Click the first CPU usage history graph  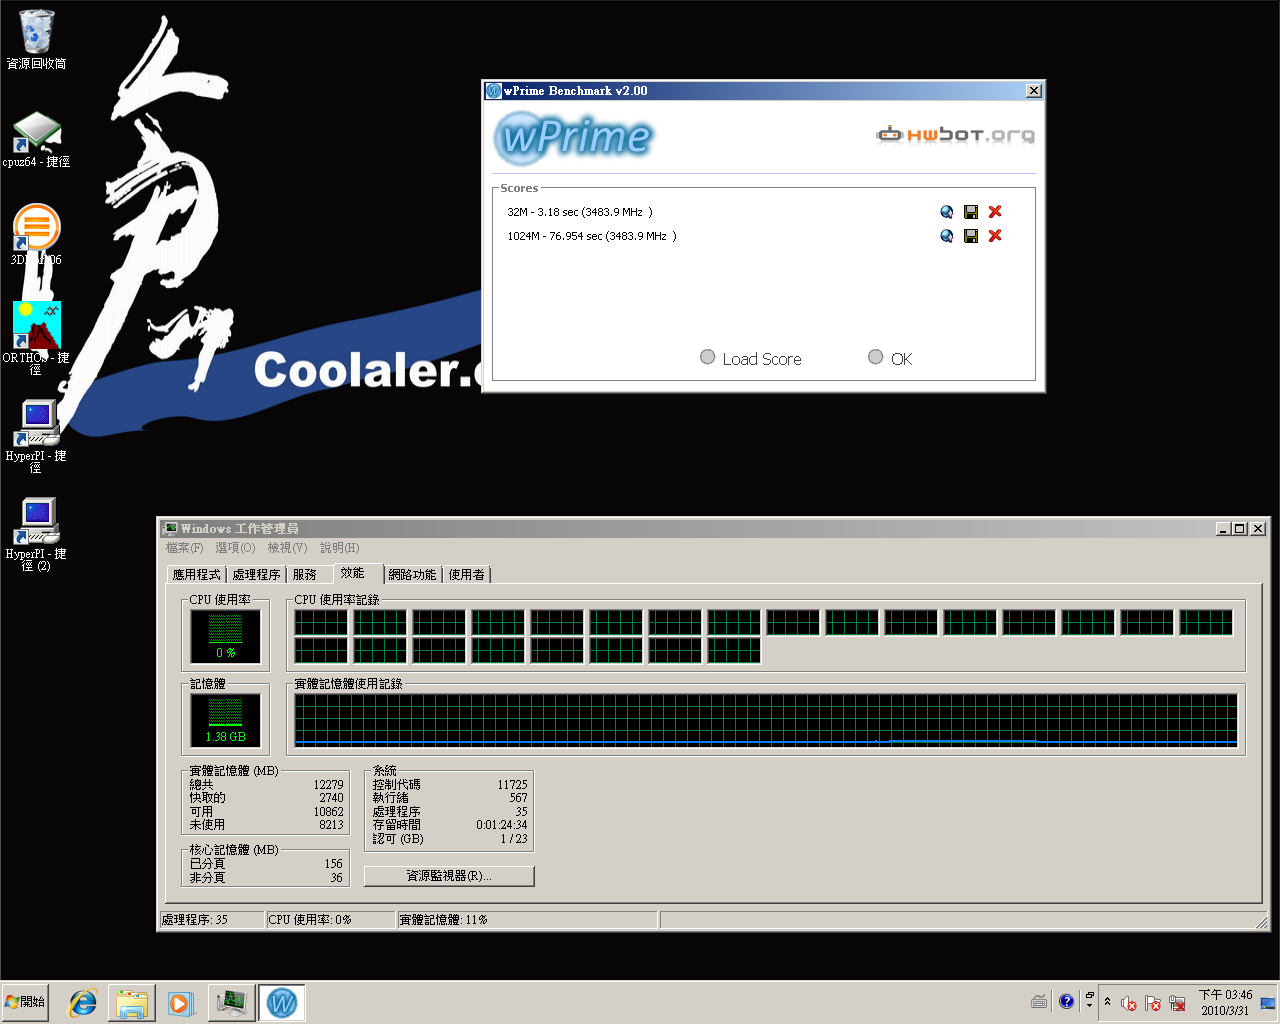[x=321, y=623]
